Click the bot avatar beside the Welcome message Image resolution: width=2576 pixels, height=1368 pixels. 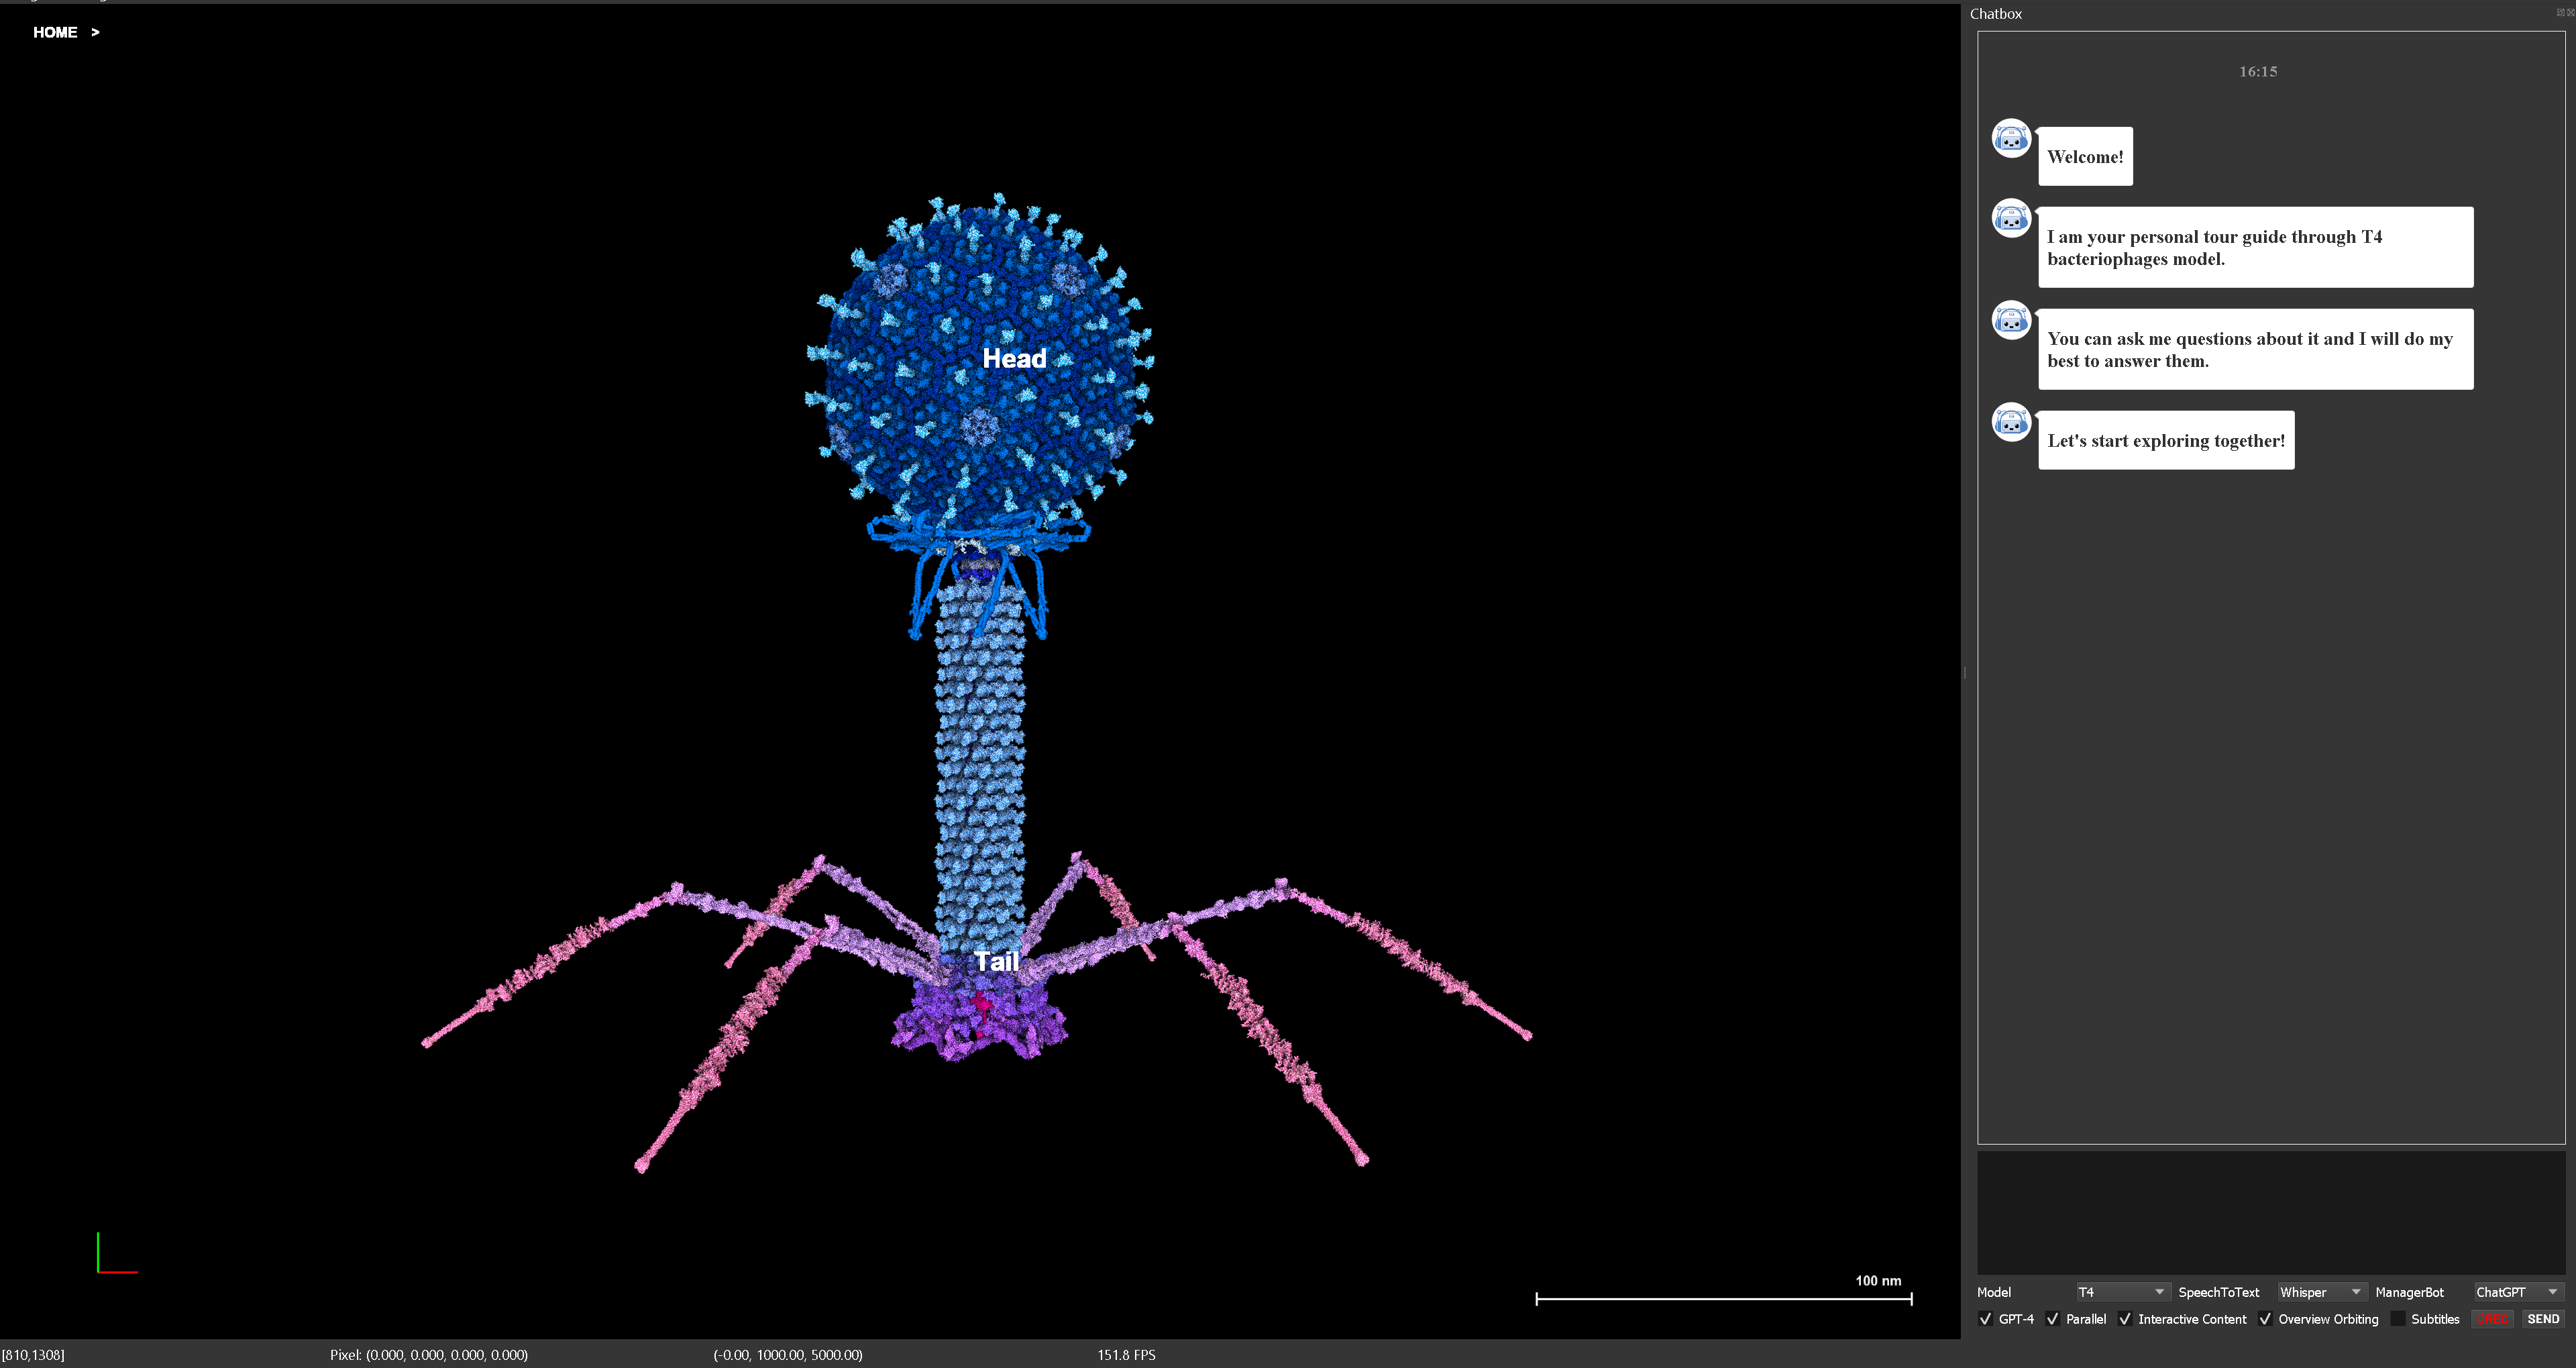[2011, 139]
